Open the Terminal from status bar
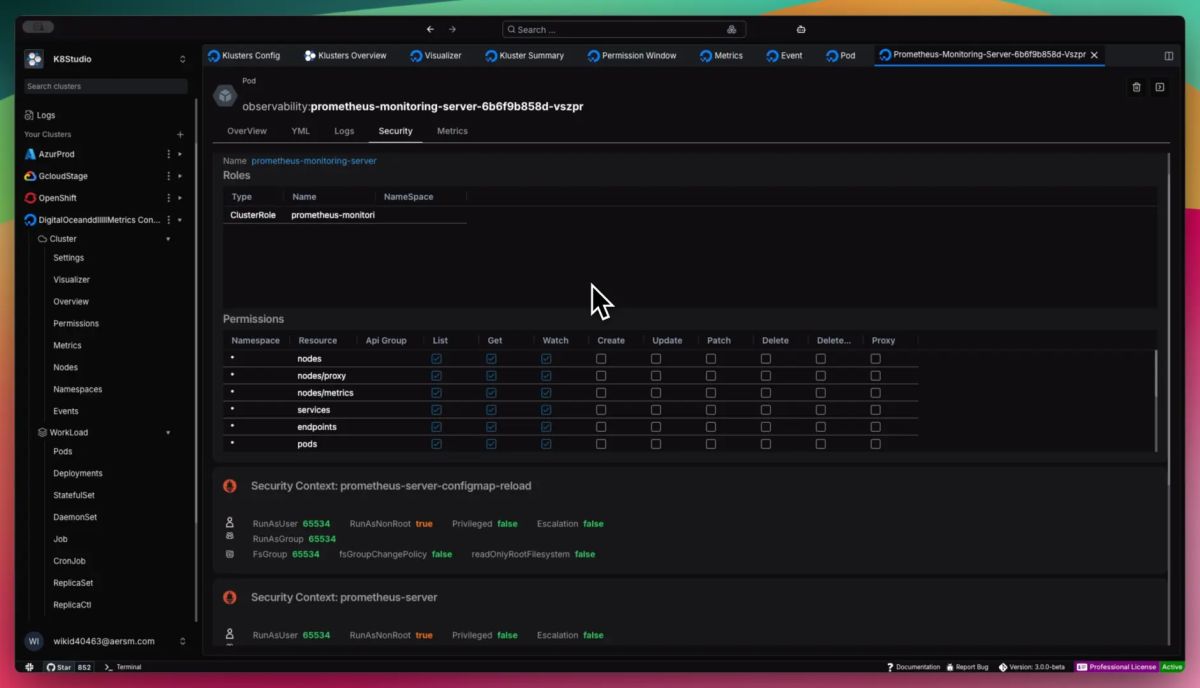 point(123,667)
